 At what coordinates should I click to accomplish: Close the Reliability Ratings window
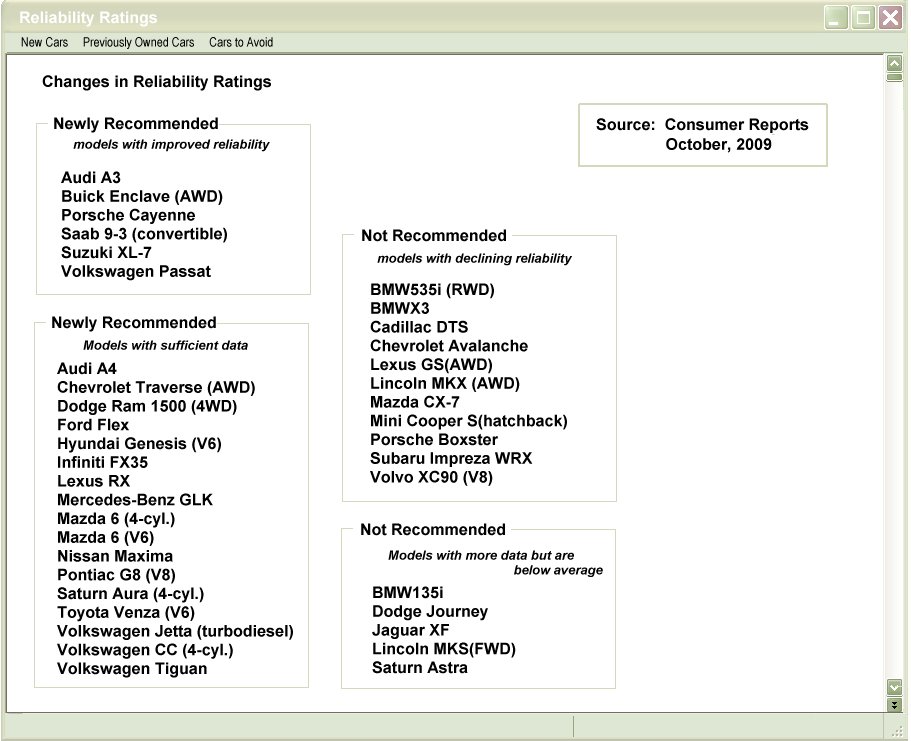(x=890, y=18)
